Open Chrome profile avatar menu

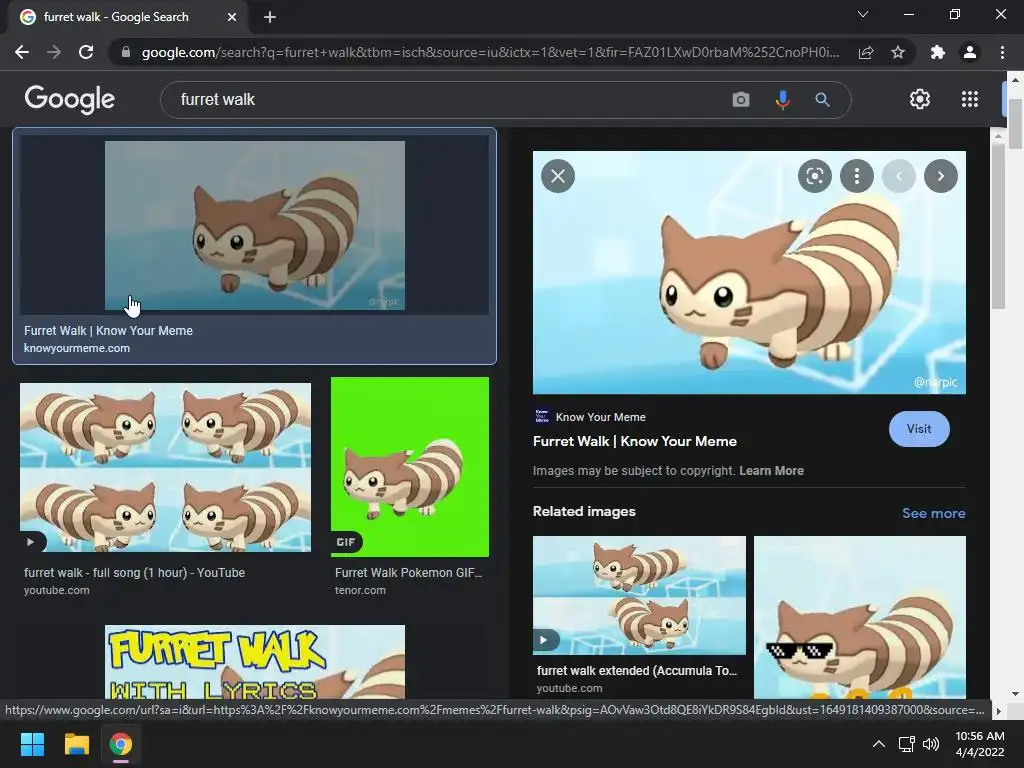970,52
